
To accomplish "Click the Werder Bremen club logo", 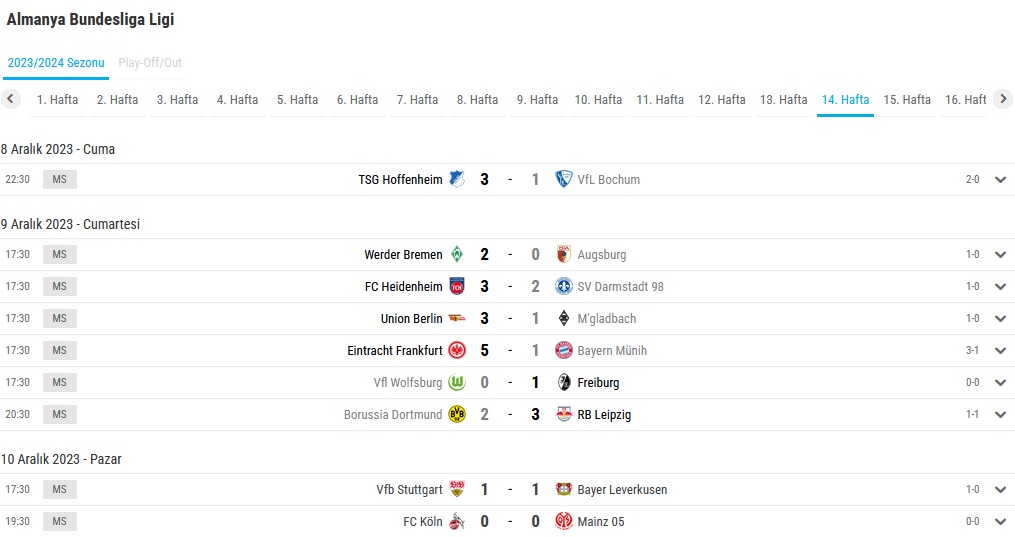I will click(457, 254).
